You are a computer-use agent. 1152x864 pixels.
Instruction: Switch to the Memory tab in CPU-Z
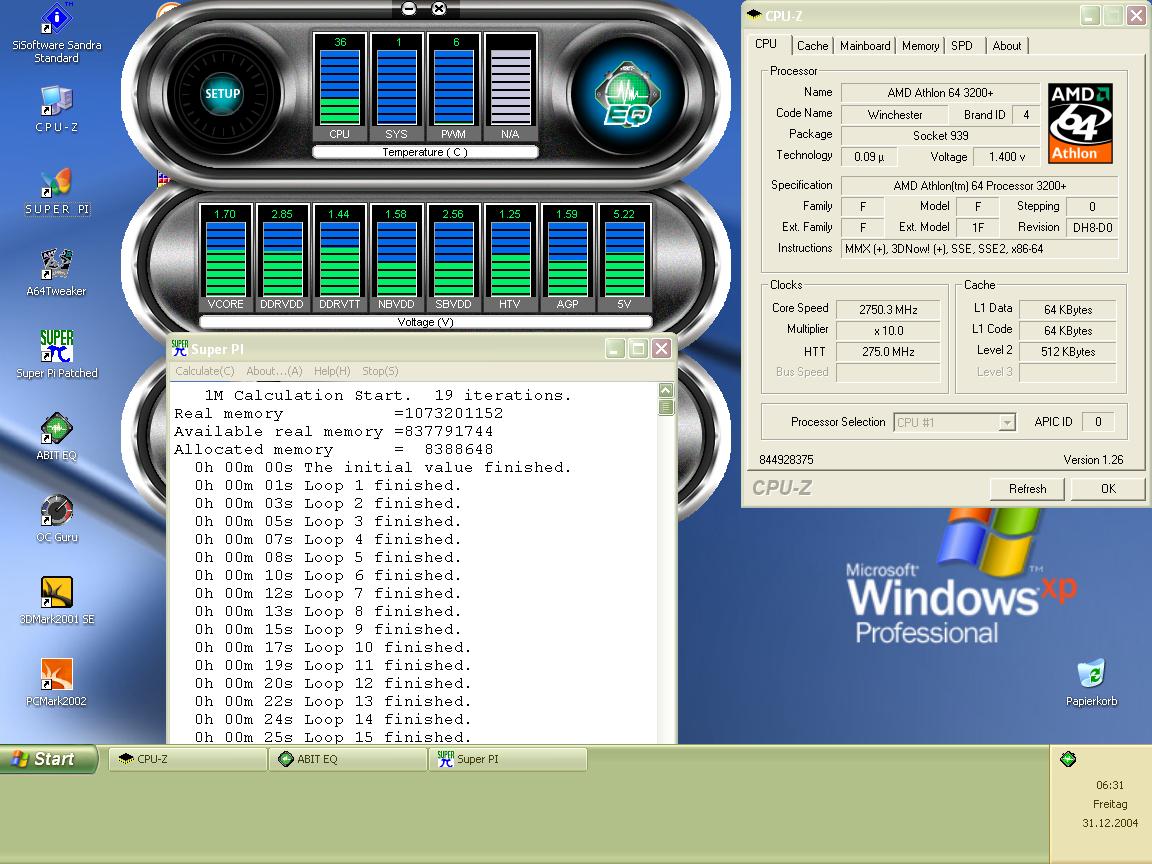point(920,46)
